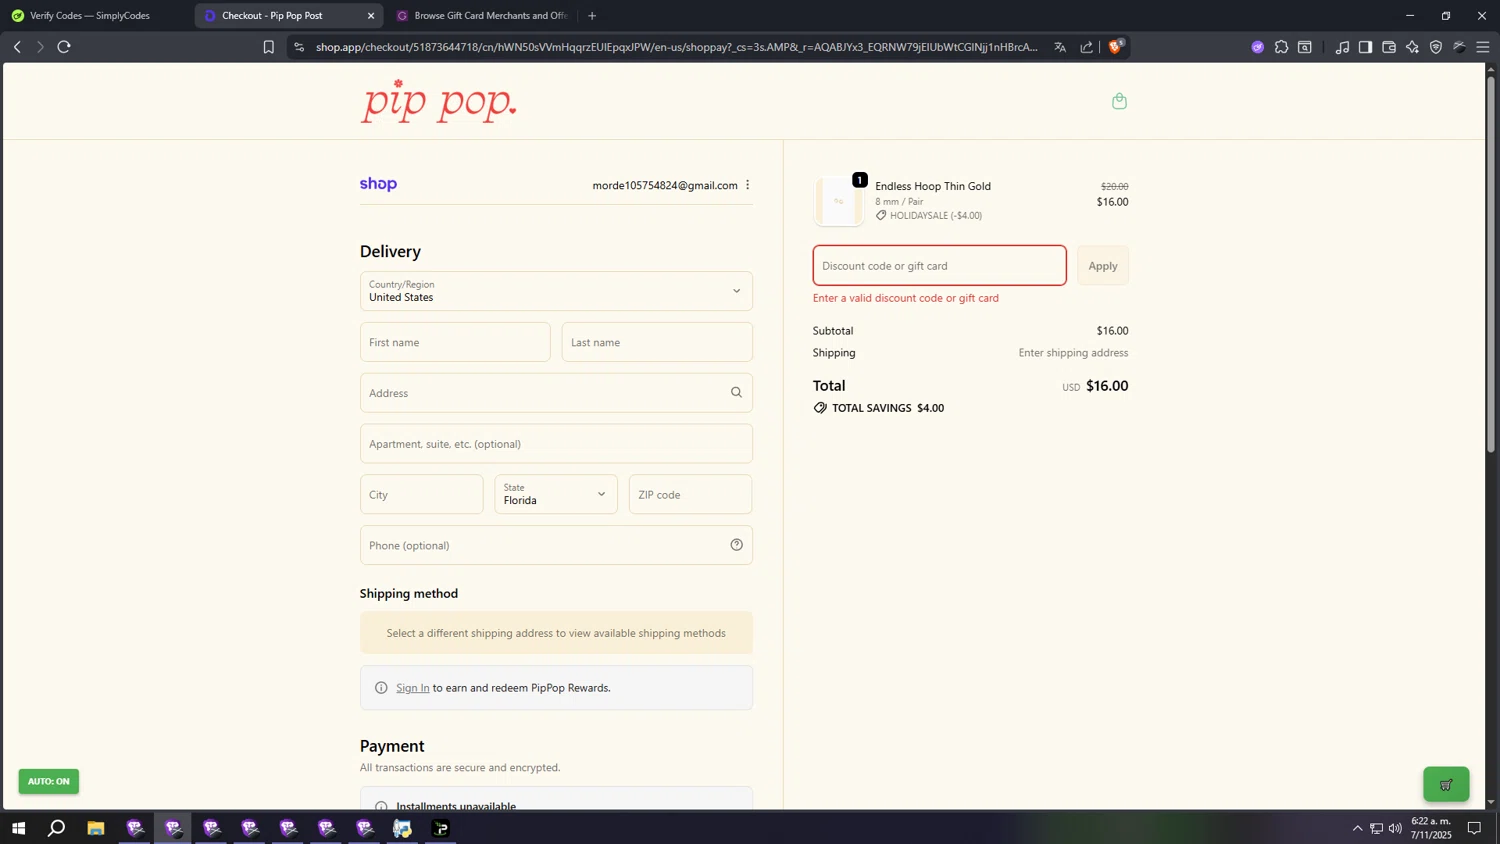Image resolution: width=1500 pixels, height=844 pixels.
Task: Click the volume speaker tray icon
Action: click(1395, 828)
